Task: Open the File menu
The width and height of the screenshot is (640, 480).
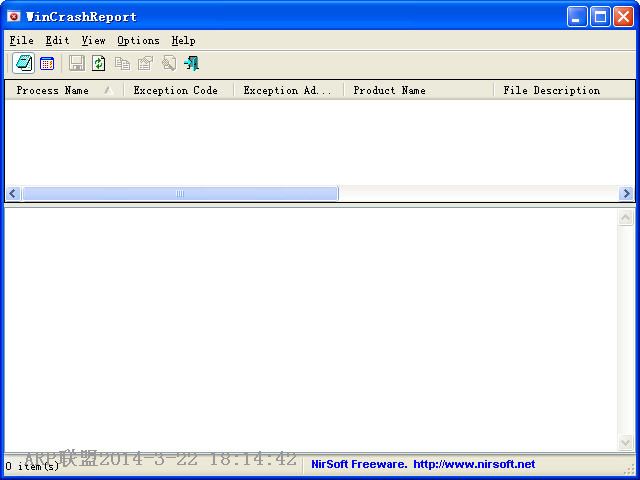Action: 21,40
